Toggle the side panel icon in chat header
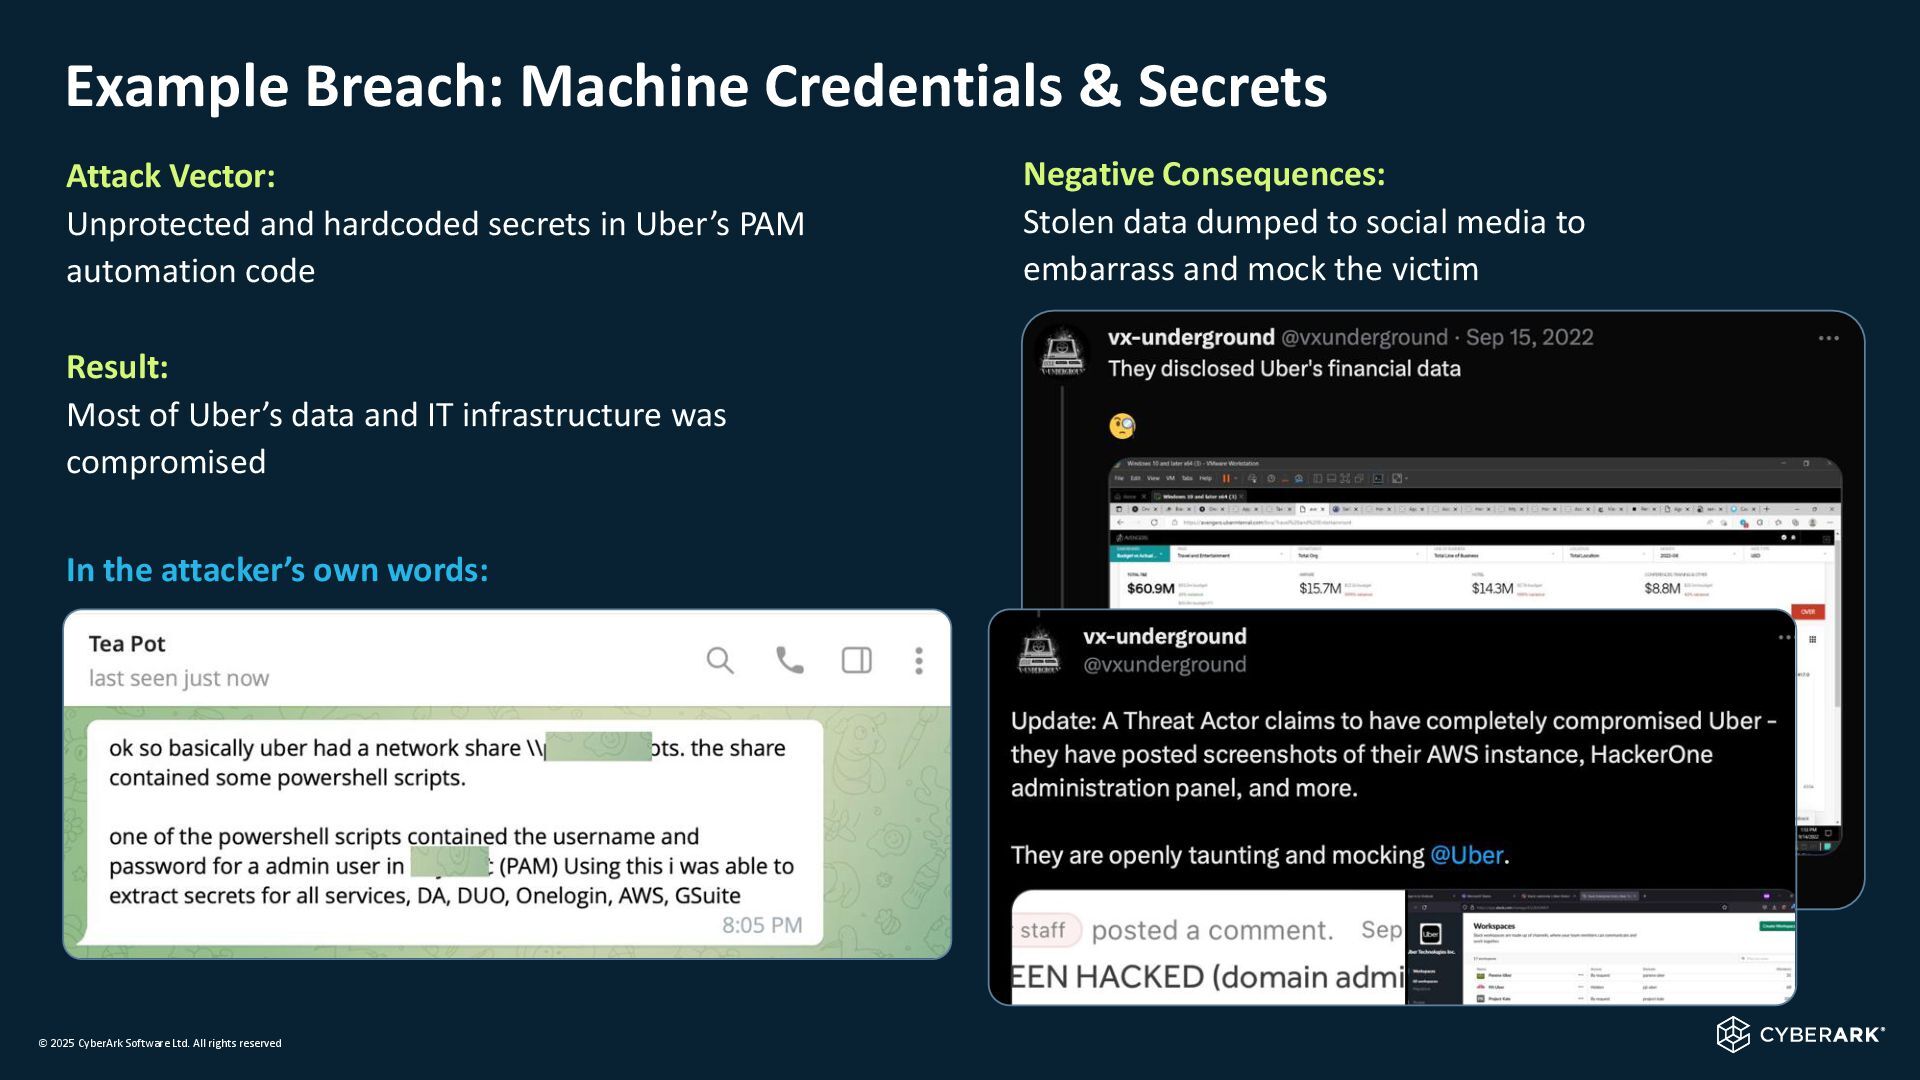This screenshot has width=1920, height=1080. pos(857,660)
